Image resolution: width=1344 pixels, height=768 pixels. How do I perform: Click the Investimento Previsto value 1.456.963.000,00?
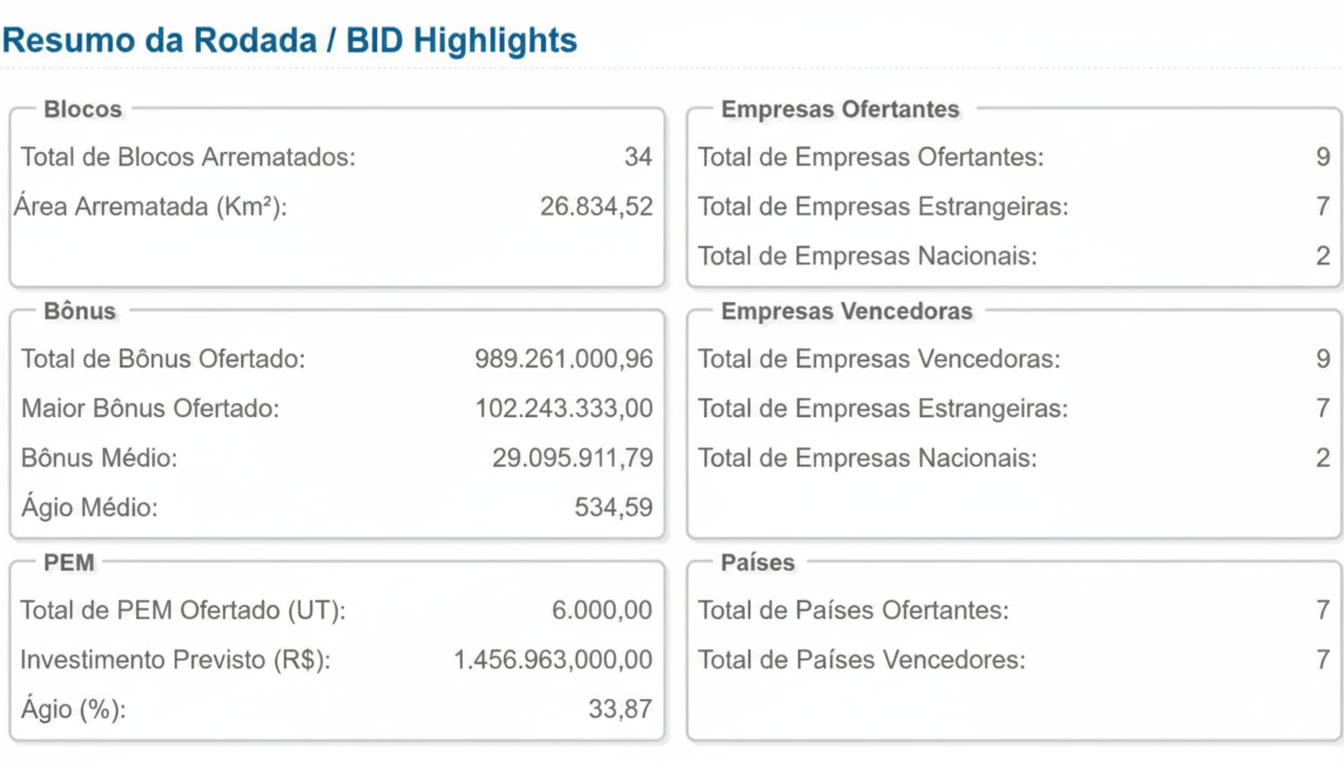coord(553,660)
